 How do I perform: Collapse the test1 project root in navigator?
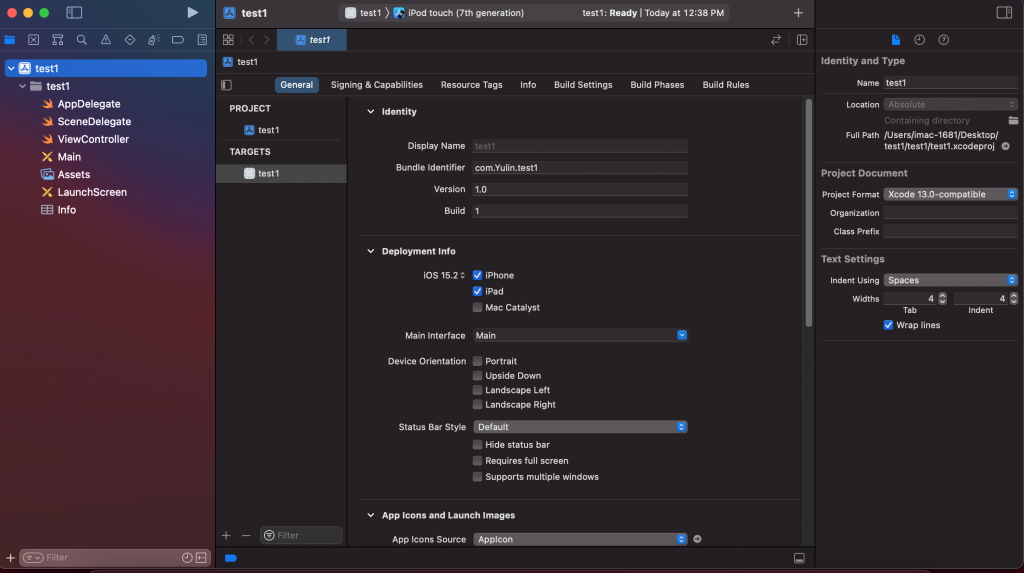(11, 68)
